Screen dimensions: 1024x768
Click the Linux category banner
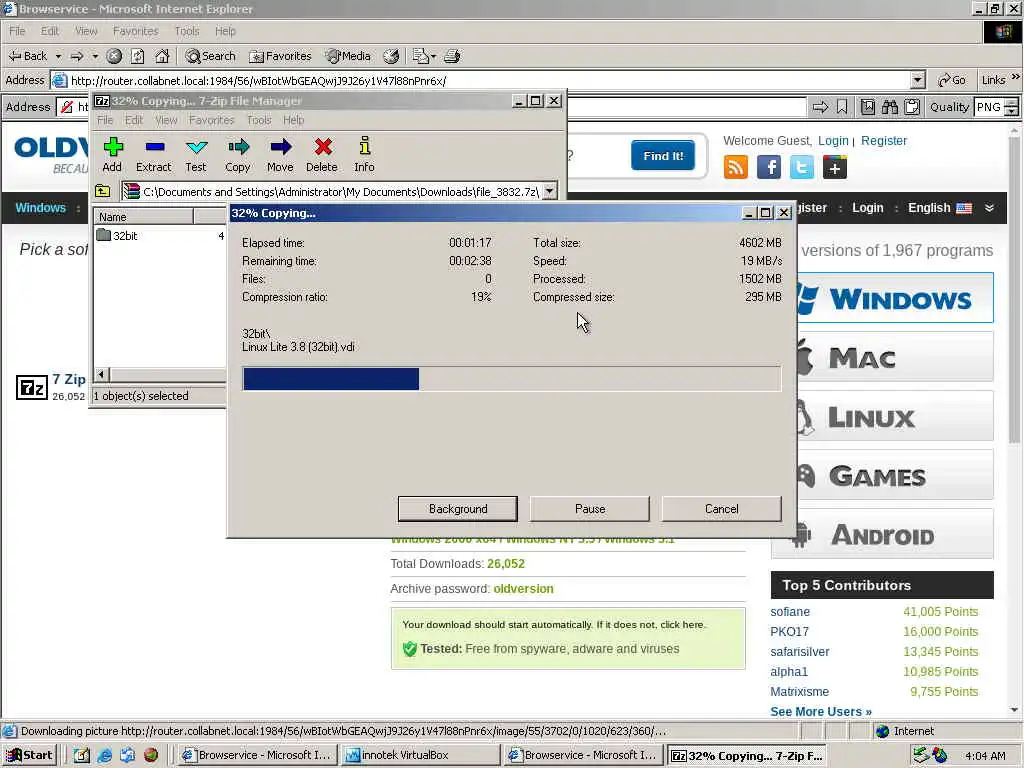click(895, 417)
